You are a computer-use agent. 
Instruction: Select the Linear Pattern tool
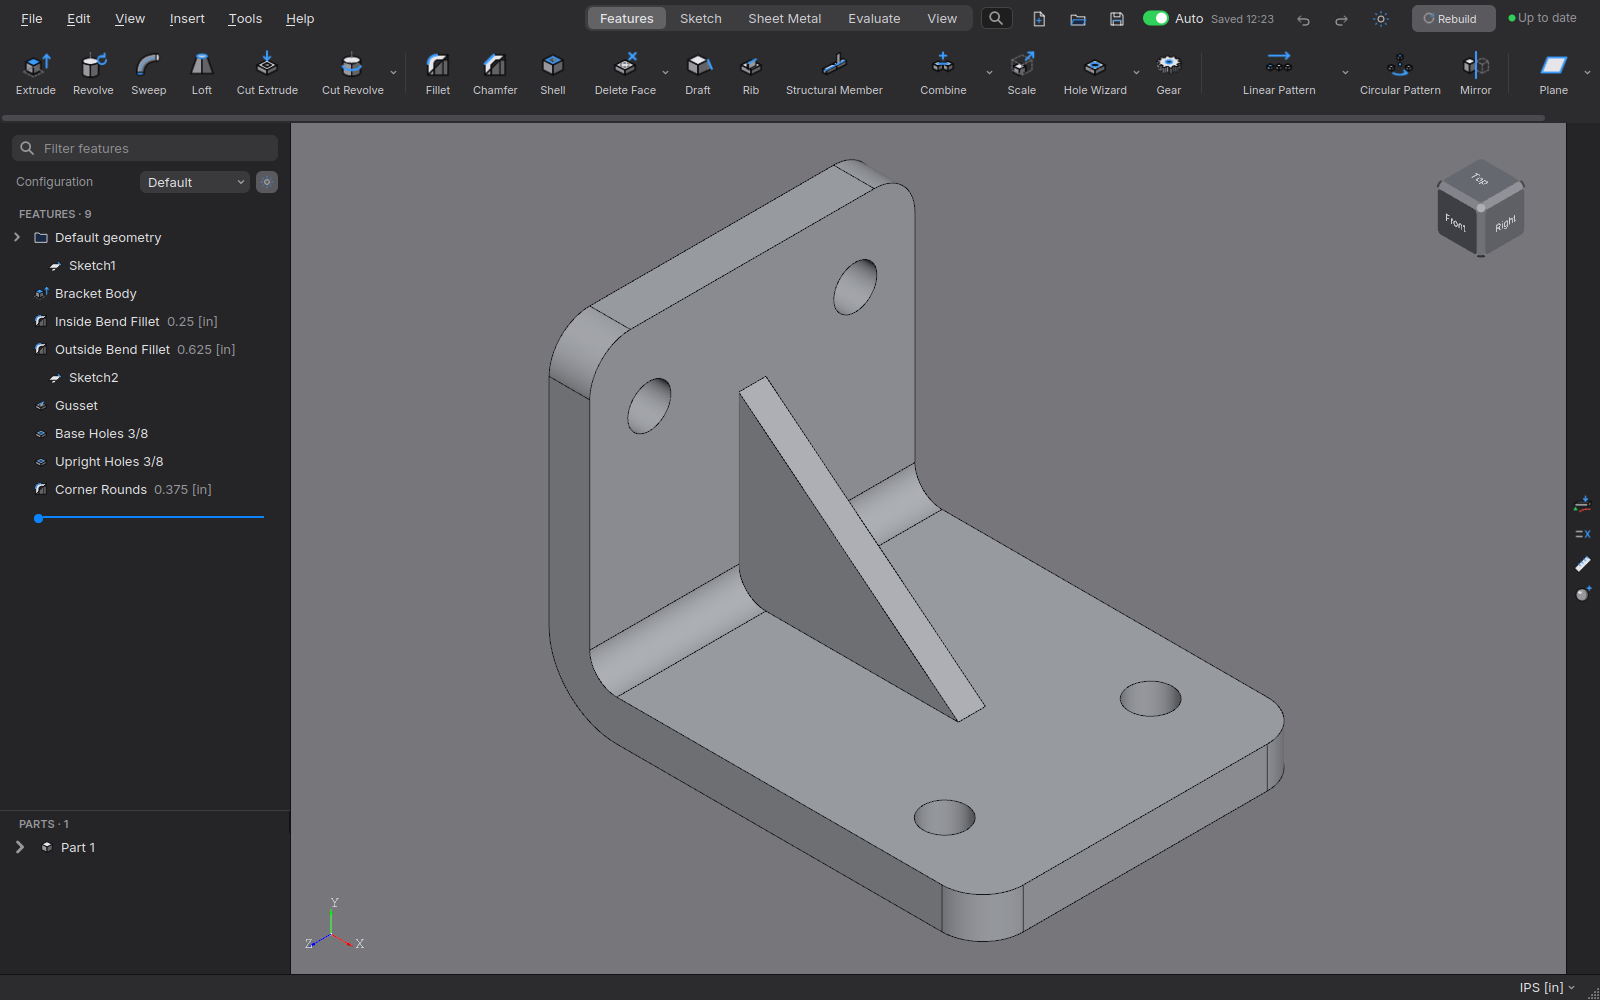1279,75
